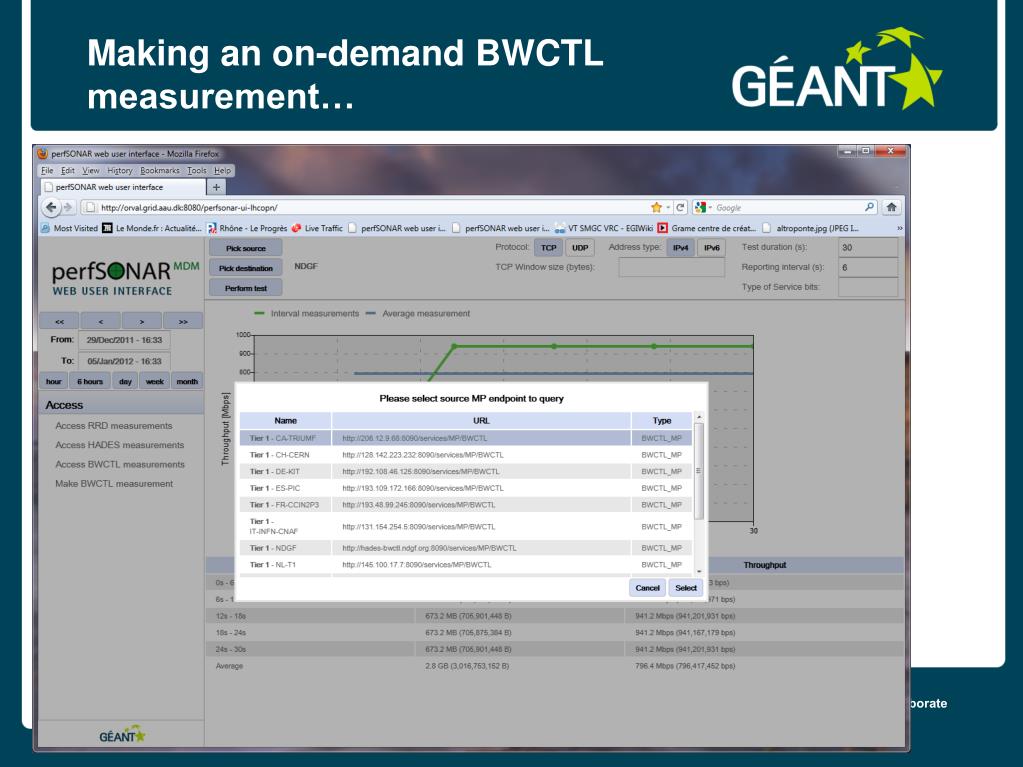Open the Help menu
The height and width of the screenshot is (767, 1023).
coord(222,170)
